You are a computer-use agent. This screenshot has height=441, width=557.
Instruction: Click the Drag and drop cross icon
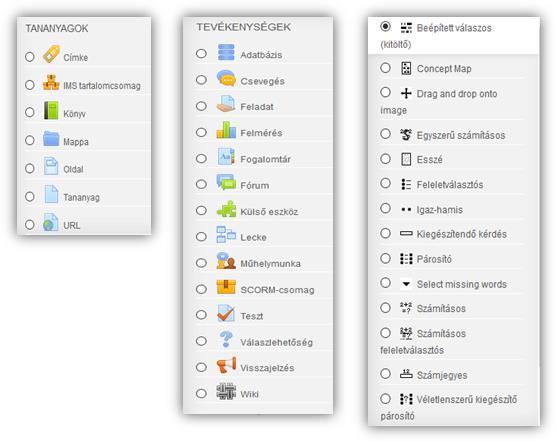406,93
